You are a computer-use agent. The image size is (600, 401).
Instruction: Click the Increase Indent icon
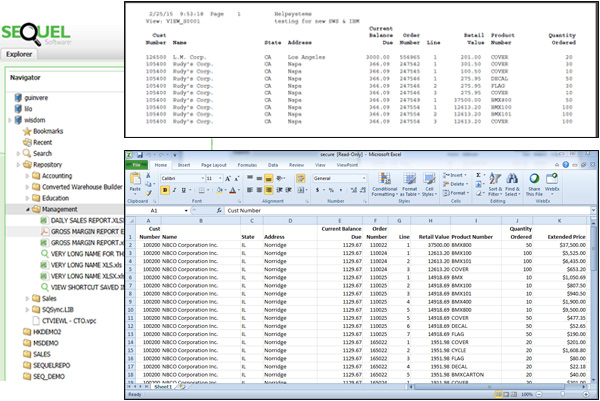[289, 190]
